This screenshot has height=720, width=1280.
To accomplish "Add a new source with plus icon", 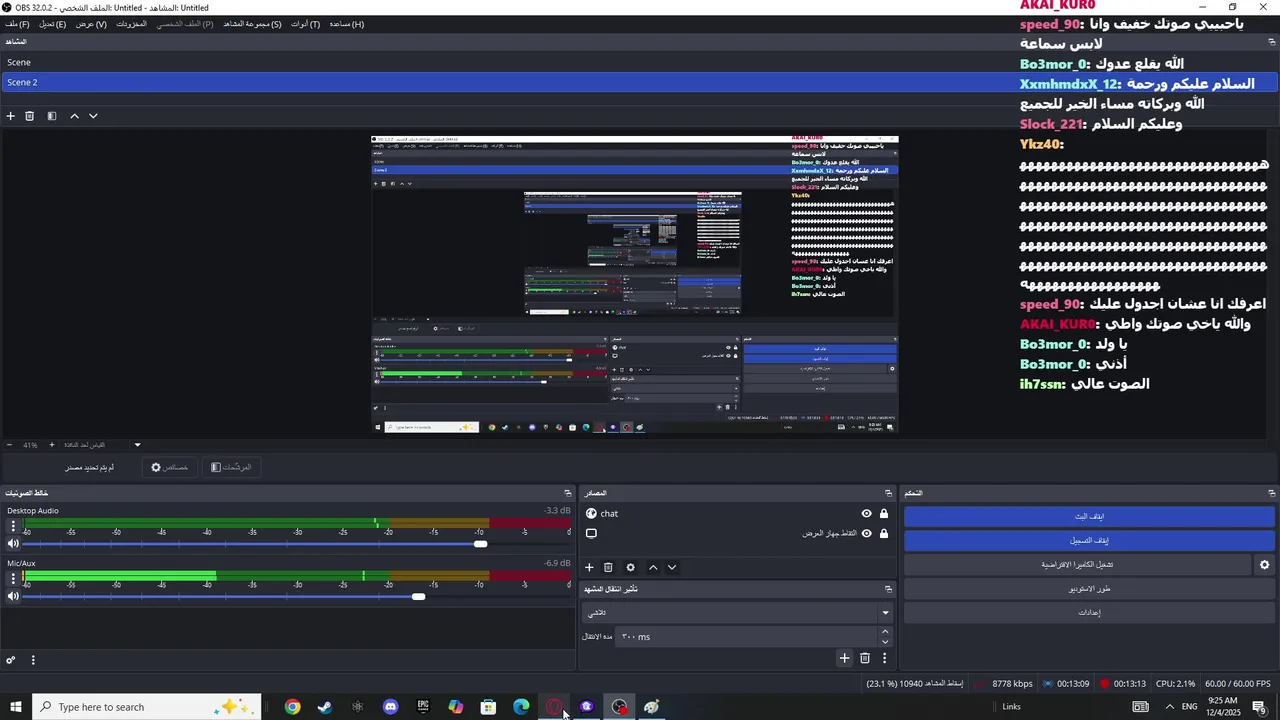I will pyautogui.click(x=589, y=567).
